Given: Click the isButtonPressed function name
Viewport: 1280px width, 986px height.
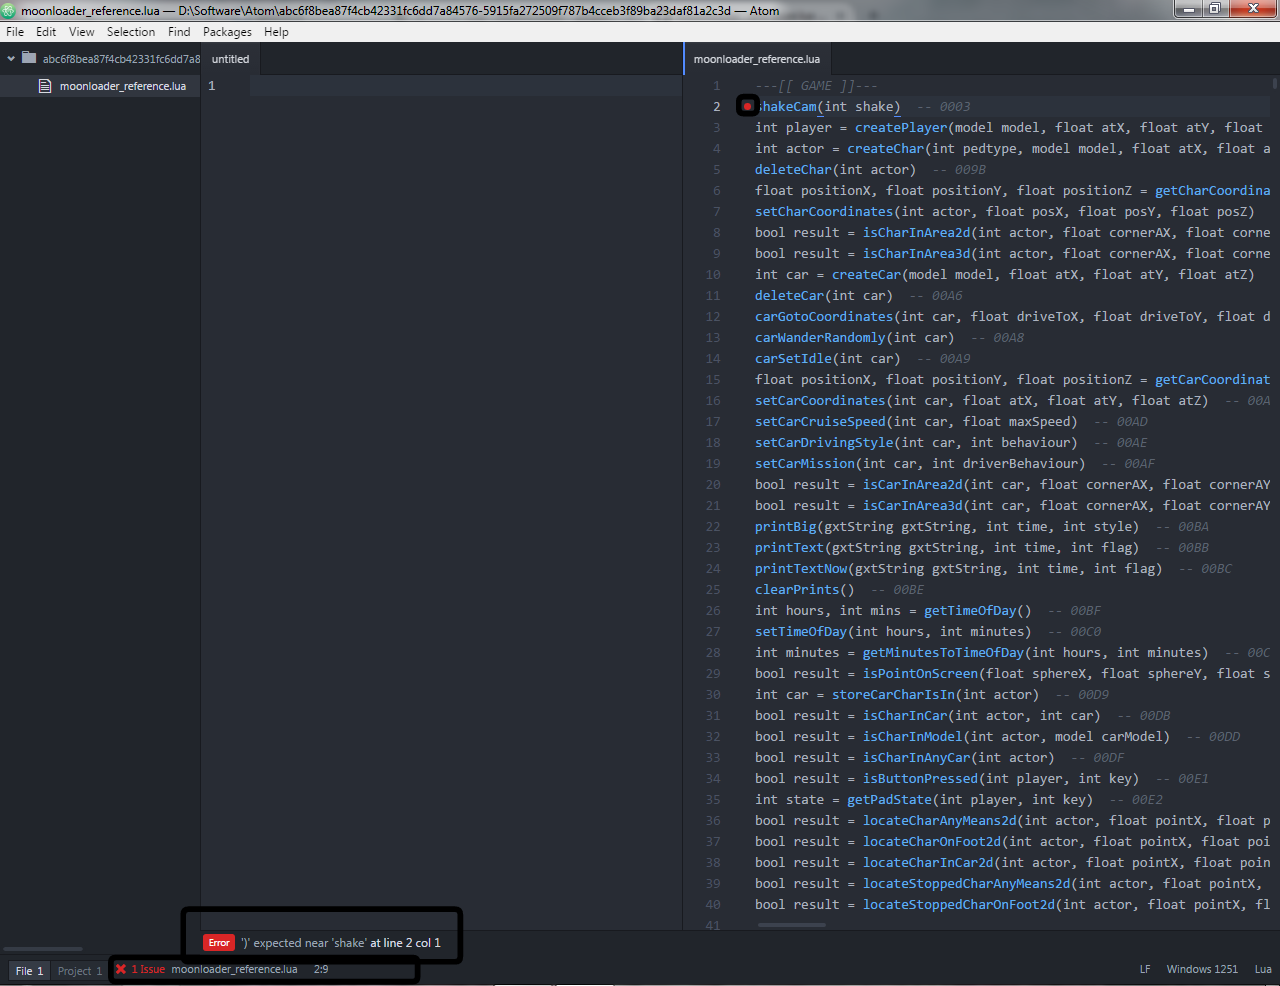Looking at the screenshot, I should coord(920,779).
